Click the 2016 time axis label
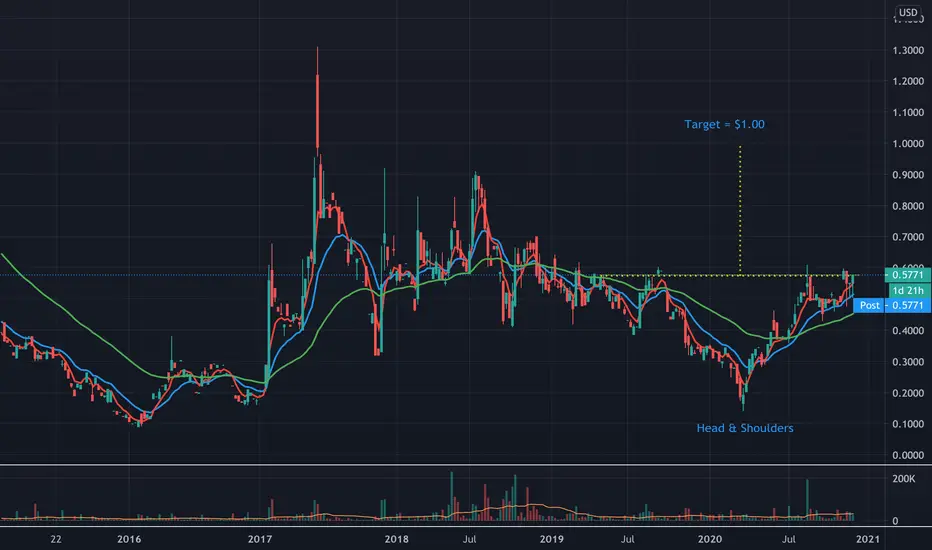 tap(129, 539)
